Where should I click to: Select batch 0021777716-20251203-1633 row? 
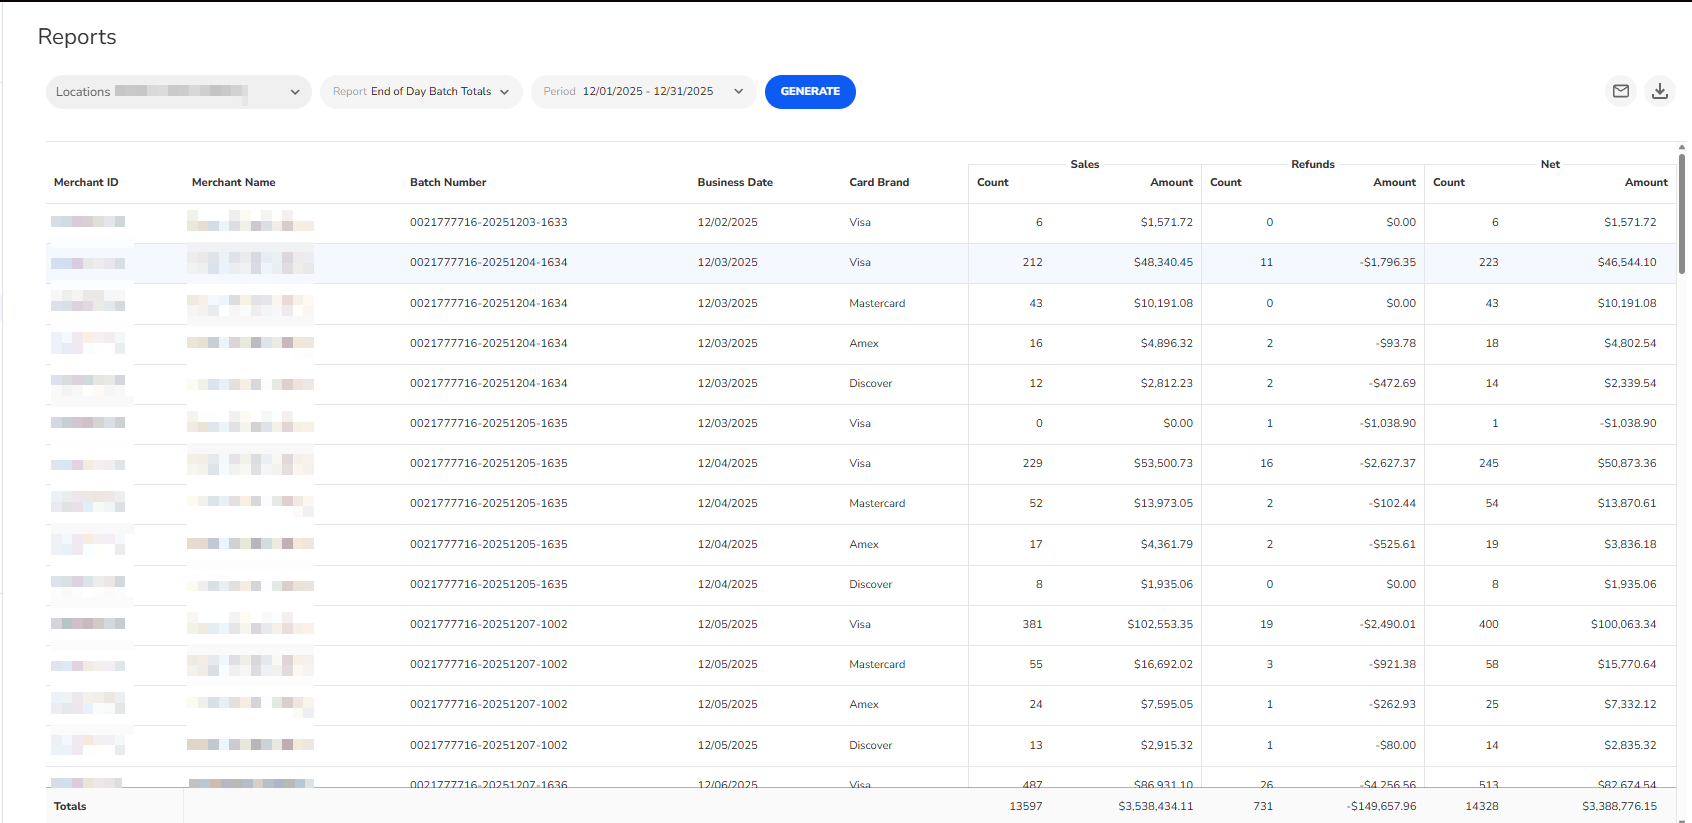[x=488, y=222]
